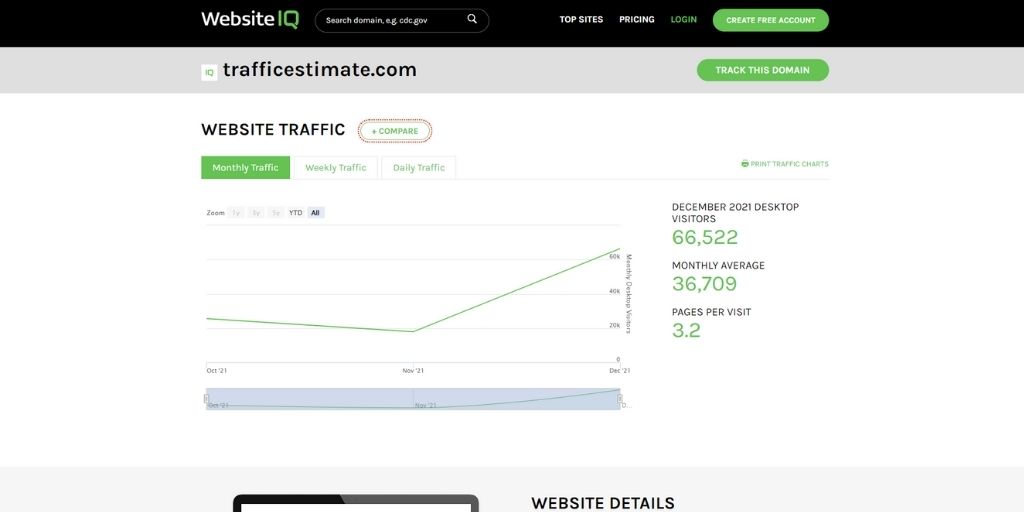The image size is (1024, 512).
Task: Click the LOGIN link
Action: tap(684, 20)
